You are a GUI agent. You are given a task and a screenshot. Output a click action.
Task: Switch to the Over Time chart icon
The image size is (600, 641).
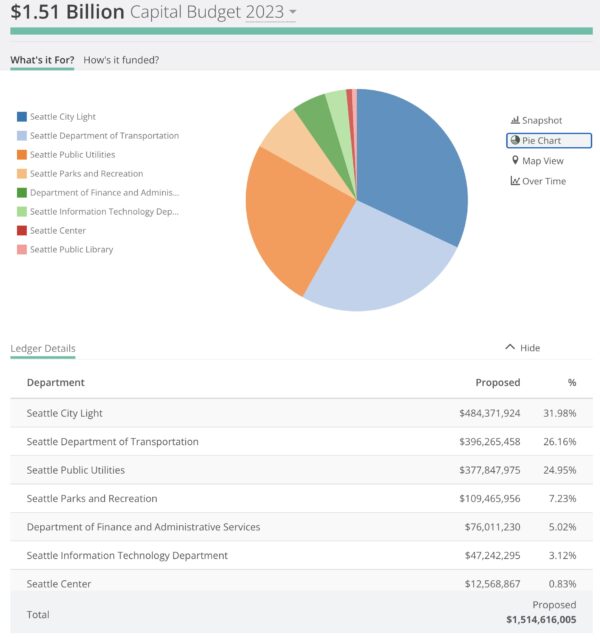point(515,181)
